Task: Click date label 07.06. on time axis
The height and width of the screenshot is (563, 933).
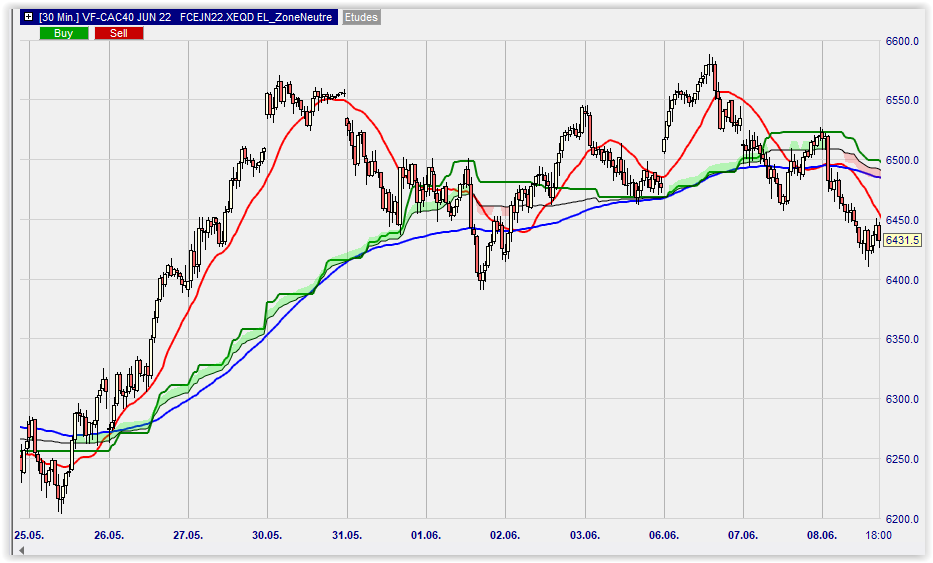Action: point(743,535)
